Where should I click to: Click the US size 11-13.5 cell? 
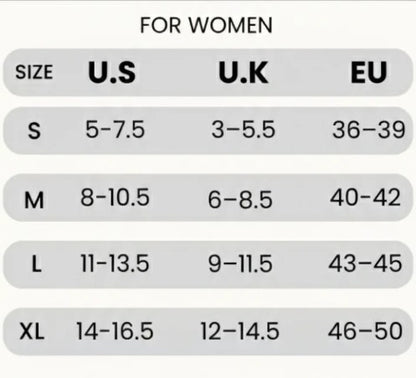115,263
